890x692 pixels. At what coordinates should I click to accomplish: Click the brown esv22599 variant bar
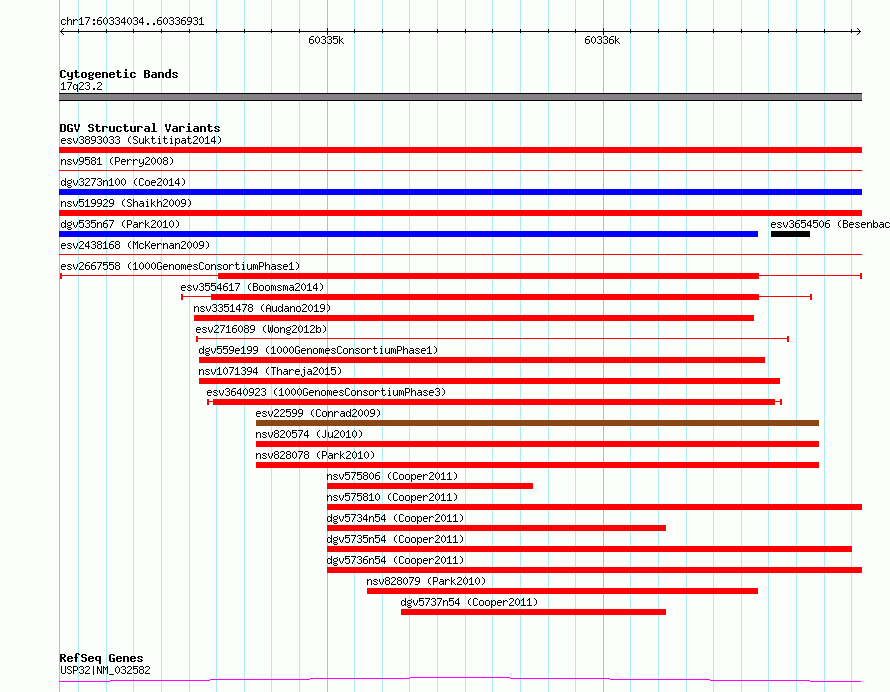(x=538, y=423)
